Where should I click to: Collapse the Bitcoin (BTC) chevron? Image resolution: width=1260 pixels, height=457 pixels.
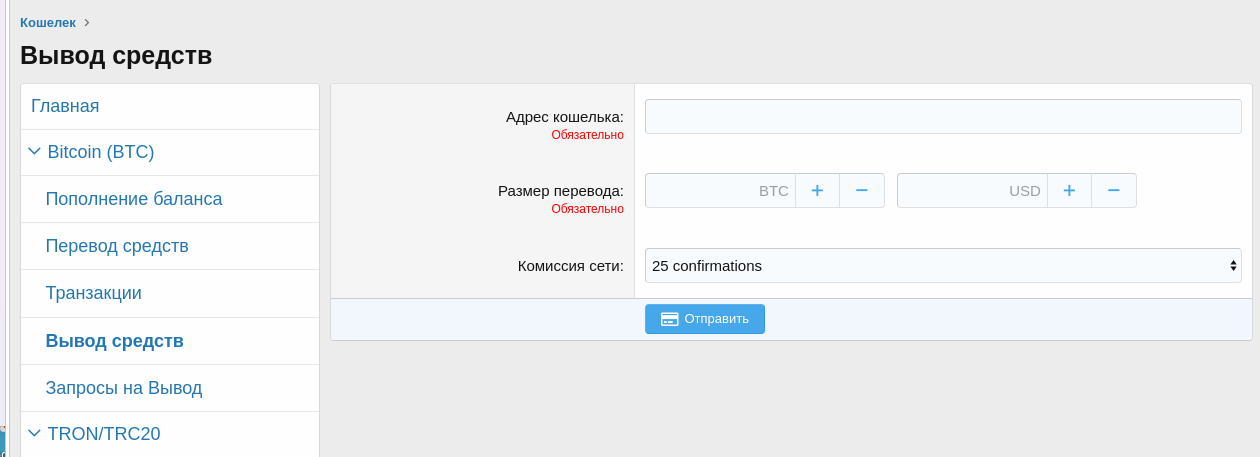34,152
